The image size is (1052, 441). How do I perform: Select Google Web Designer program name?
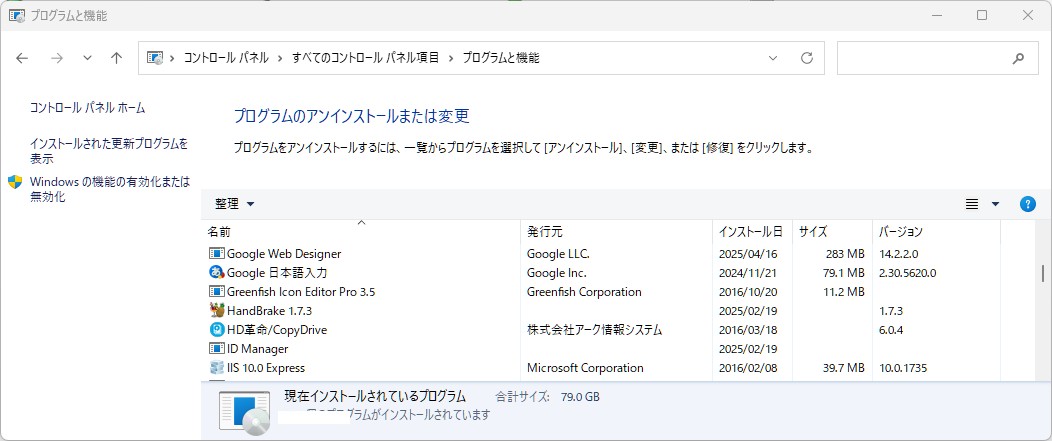(x=284, y=254)
